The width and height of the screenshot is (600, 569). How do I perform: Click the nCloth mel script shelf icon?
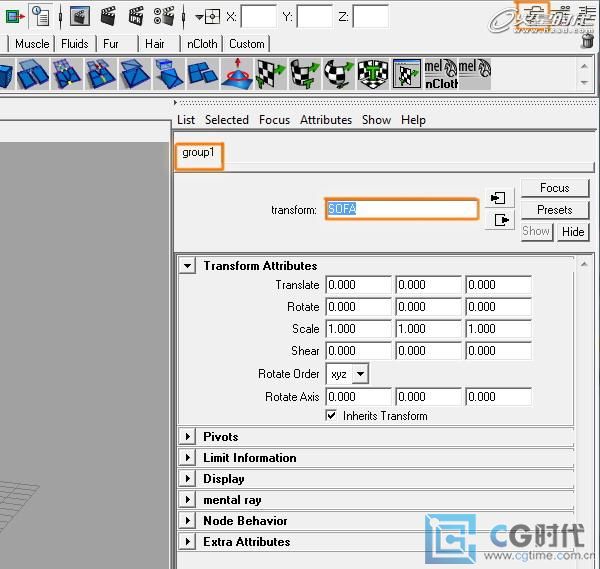point(439,74)
